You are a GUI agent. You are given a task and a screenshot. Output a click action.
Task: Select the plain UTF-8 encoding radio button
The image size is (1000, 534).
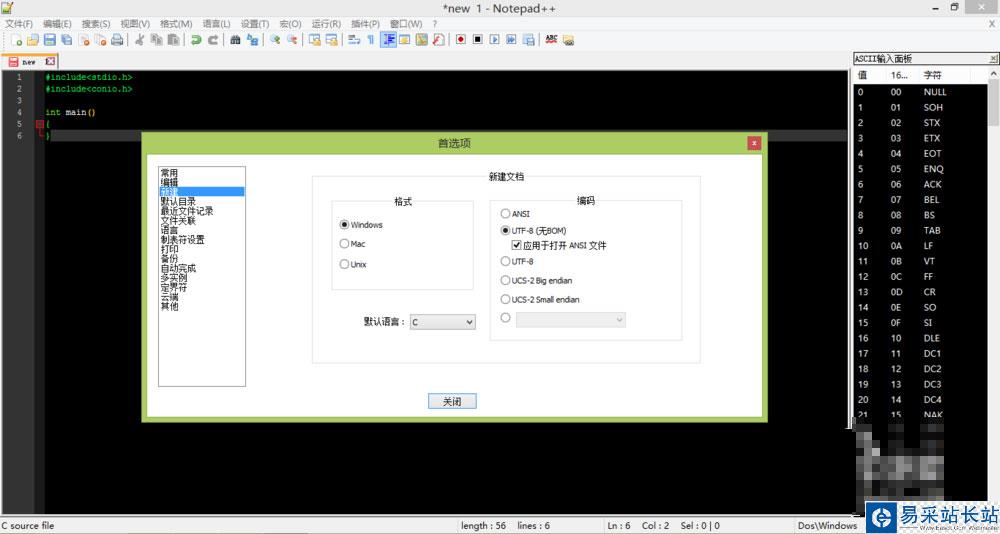coord(505,261)
